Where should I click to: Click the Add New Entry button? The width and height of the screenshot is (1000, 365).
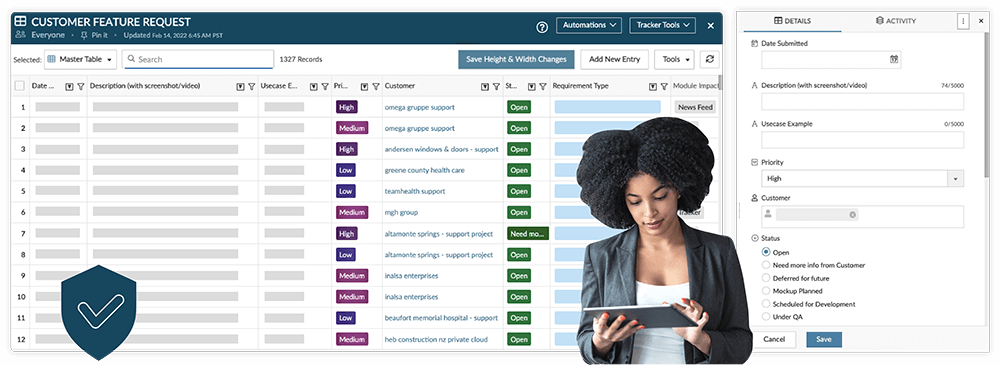click(615, 59)
